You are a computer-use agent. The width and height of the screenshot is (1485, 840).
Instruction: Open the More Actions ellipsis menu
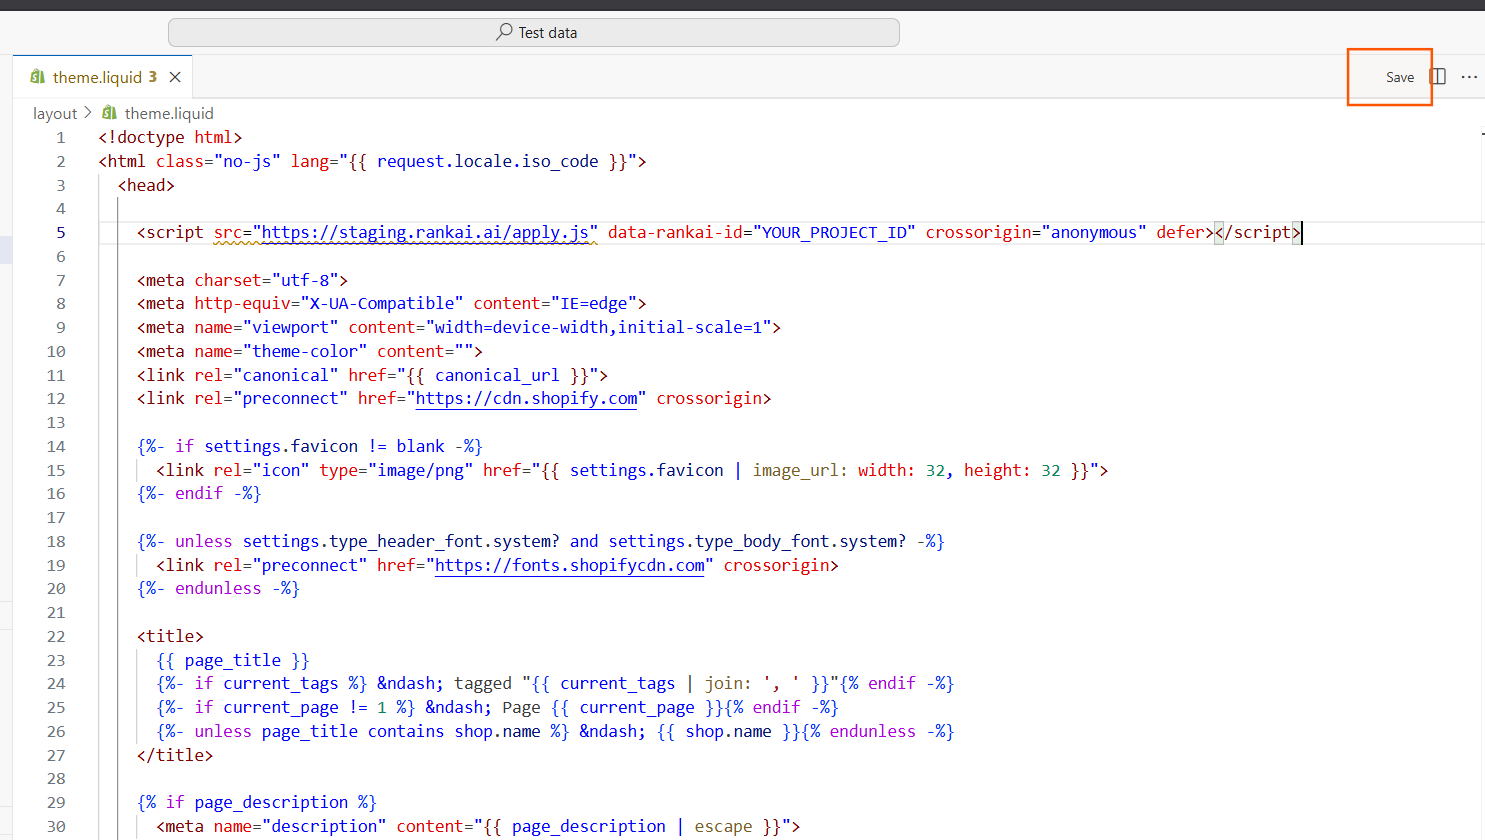(x=1469, y=77)
